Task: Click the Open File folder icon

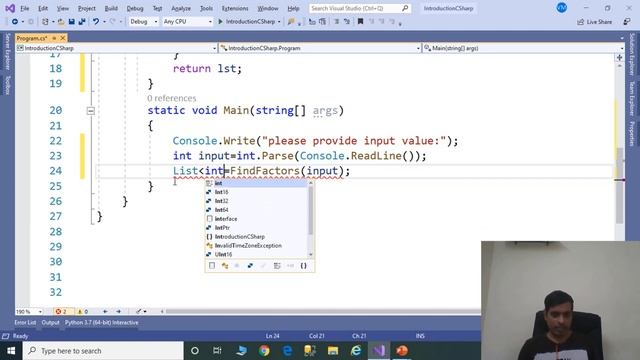Action: [x=61, y=22]
